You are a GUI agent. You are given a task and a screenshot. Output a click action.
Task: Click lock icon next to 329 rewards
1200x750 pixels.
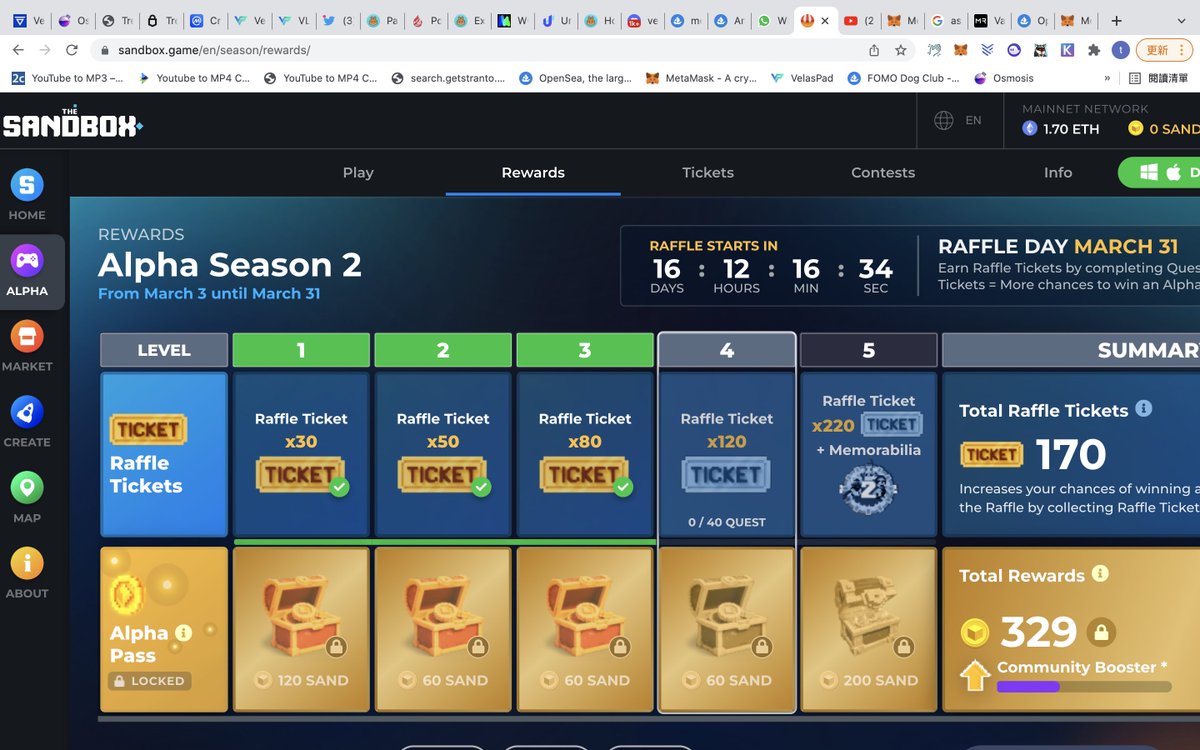coord(1101,632)
